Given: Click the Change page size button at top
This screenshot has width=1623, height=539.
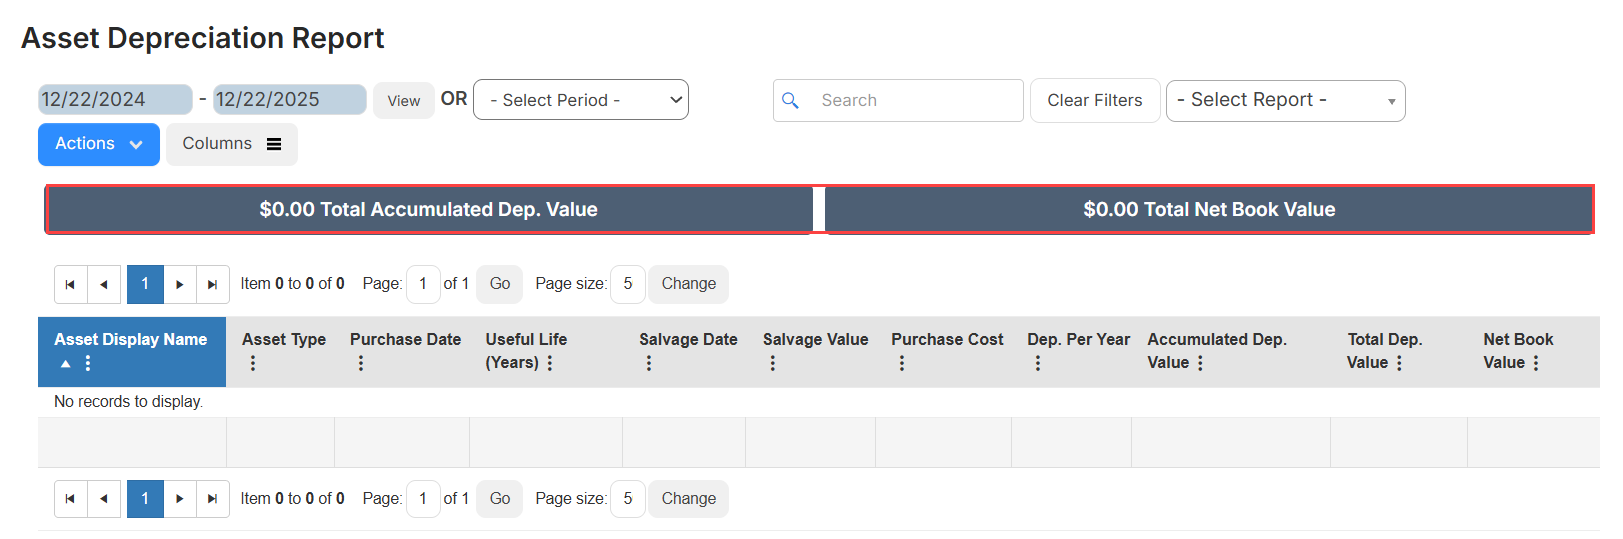Looking at the screenshot, I should click(688, 284).
